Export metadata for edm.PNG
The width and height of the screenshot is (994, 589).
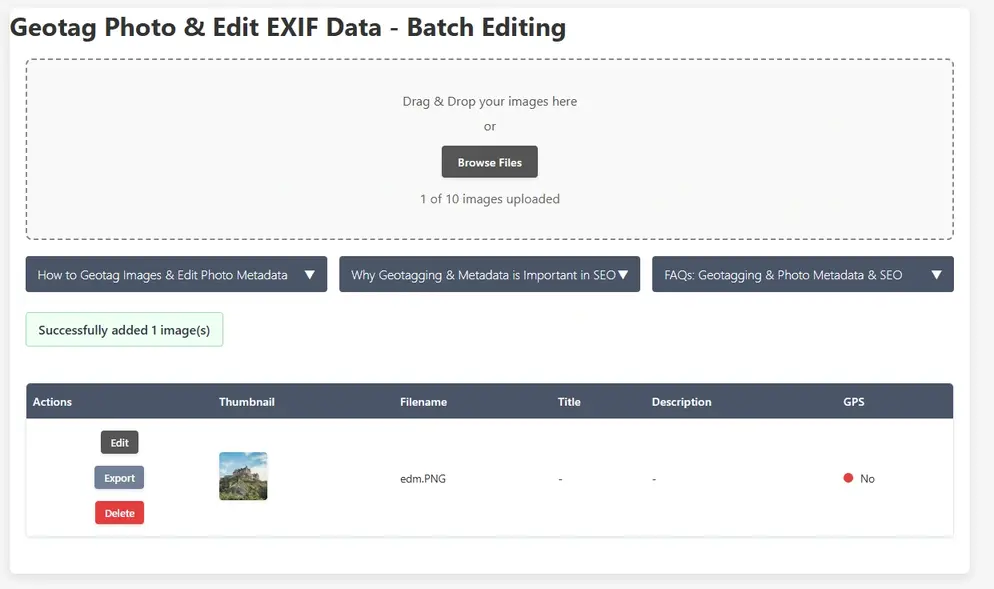[x=119, y=477]
